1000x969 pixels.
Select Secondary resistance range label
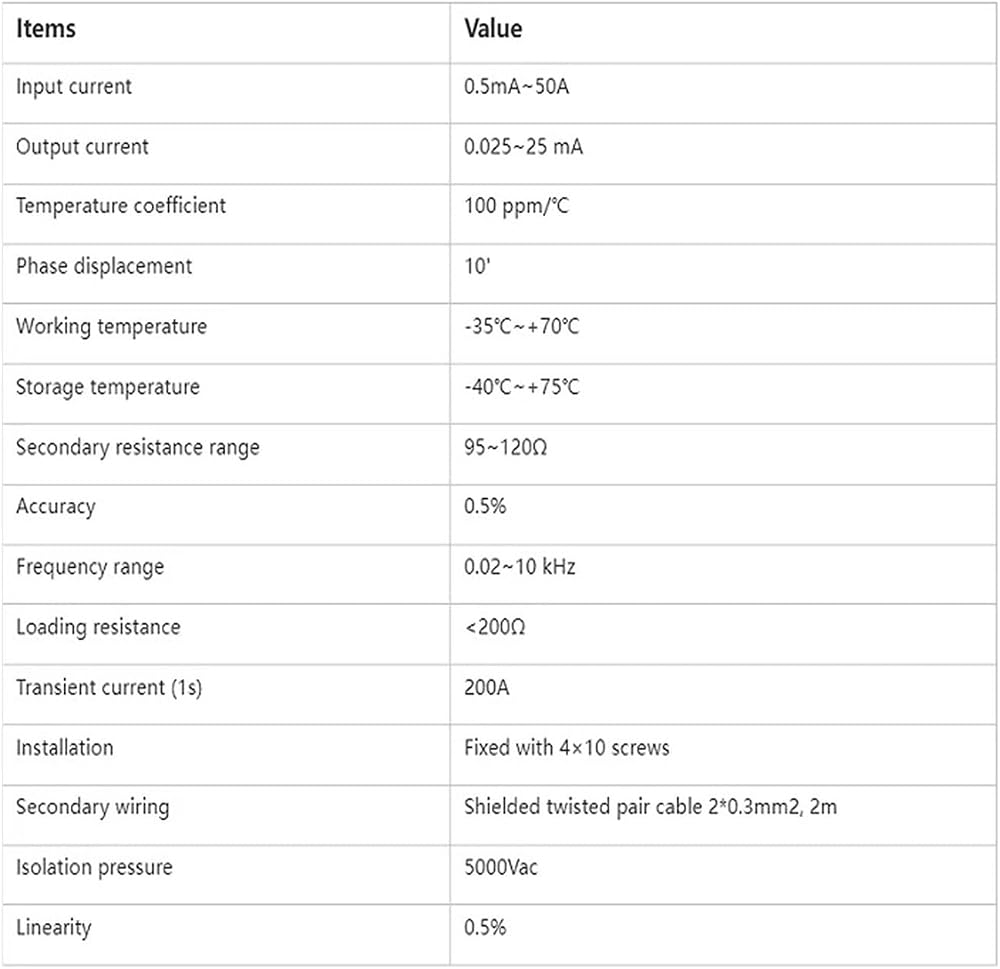tap(138, 447)
